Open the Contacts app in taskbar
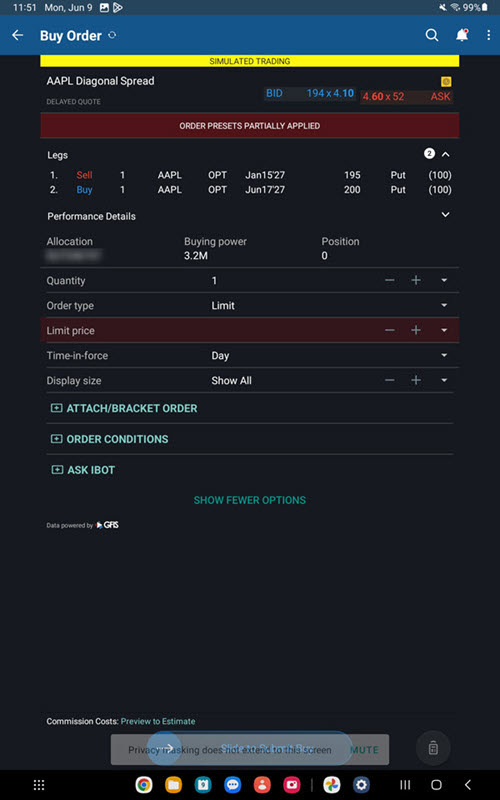500x800 pixels. pyautogui.click(x=262, y=785)
